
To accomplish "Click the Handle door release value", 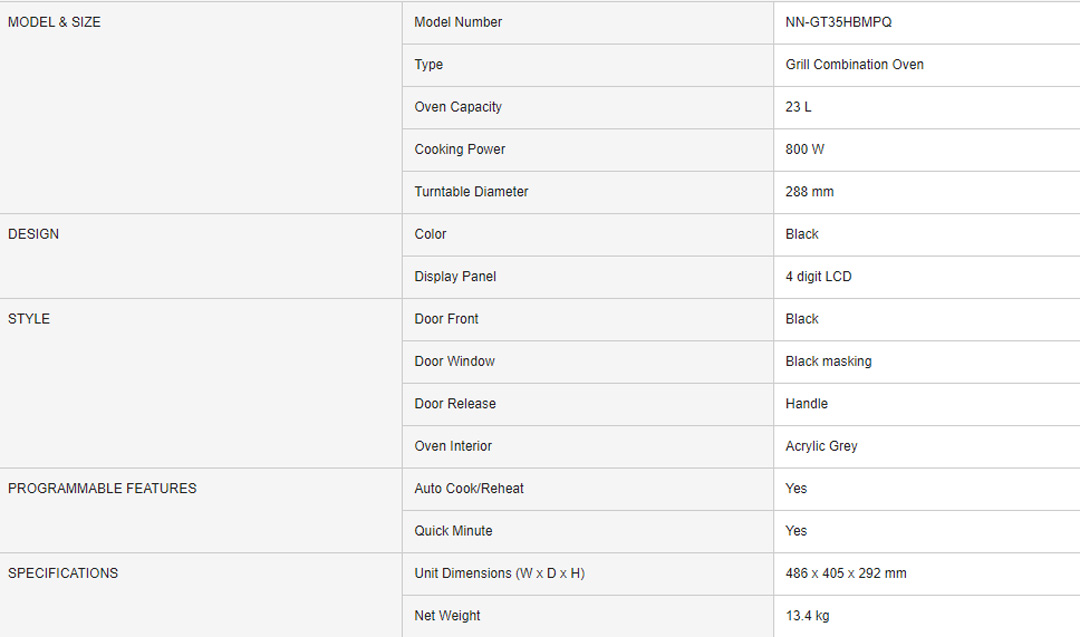I will (806, 404).
